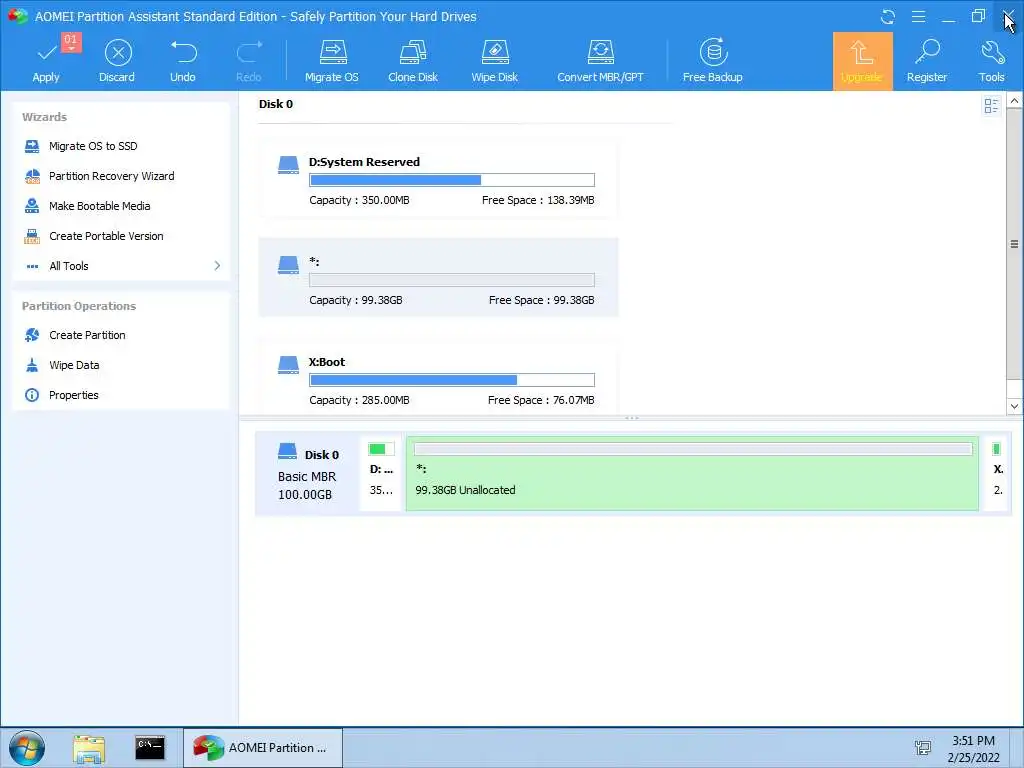
Task: Click the *: partition empty usage bar
Action: (452, 280)
